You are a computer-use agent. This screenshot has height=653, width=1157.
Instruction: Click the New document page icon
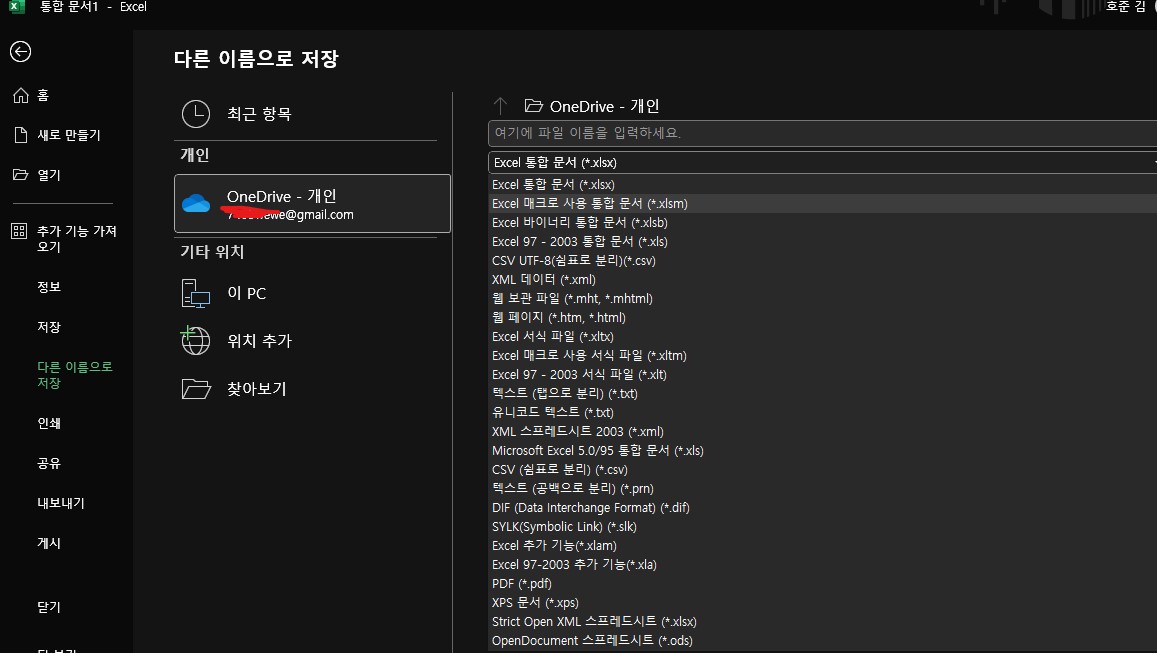pos(21,135)
